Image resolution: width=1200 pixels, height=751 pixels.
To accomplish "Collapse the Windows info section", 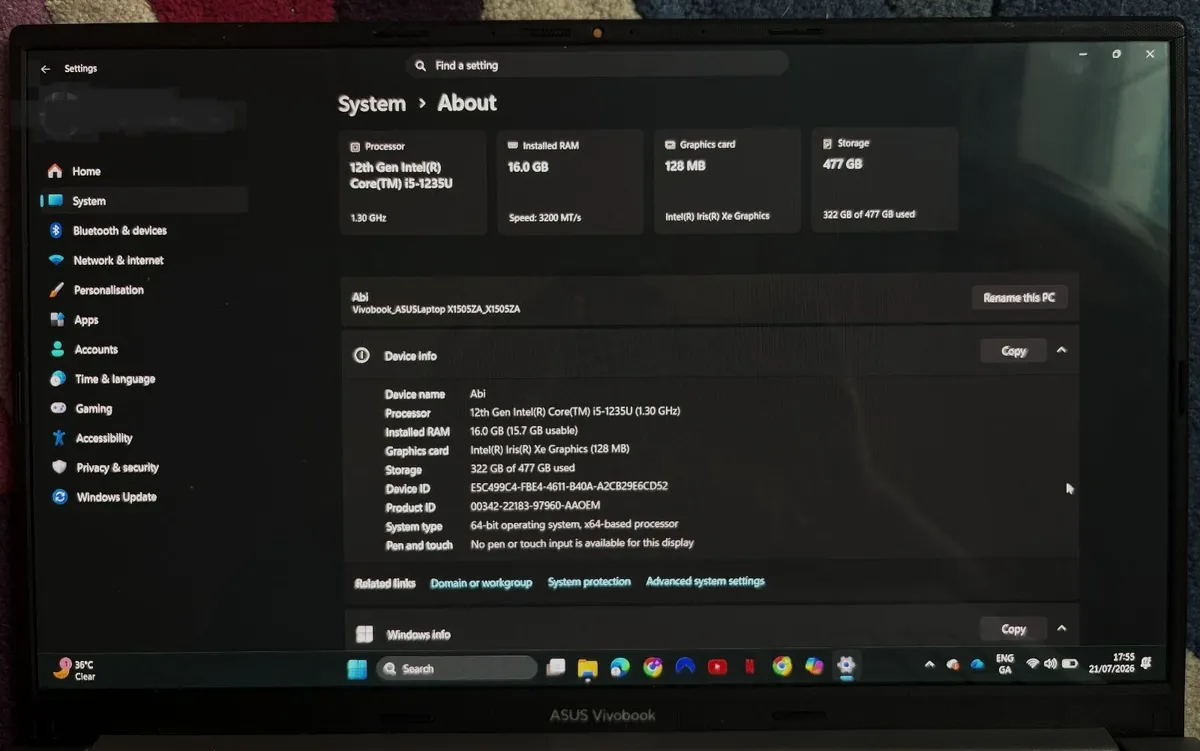I will point(1062,628).
